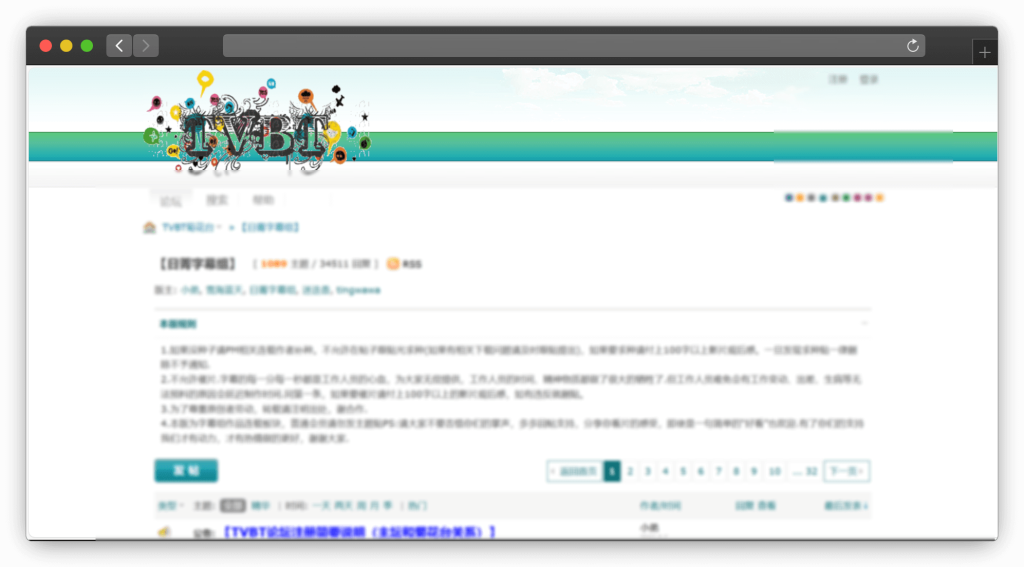The height and width of the screenshot is (567, 1024).
Task: Go to page 6
Action: [x=701, y=471]
